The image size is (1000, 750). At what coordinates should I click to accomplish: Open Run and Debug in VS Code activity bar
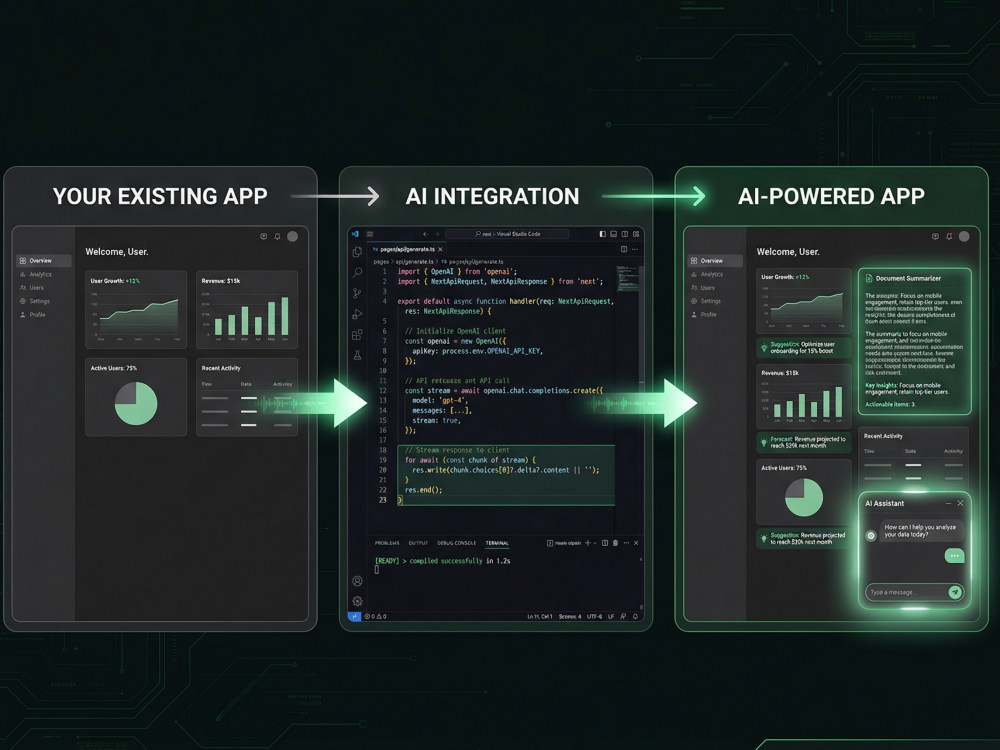click(x=357, y=314)
